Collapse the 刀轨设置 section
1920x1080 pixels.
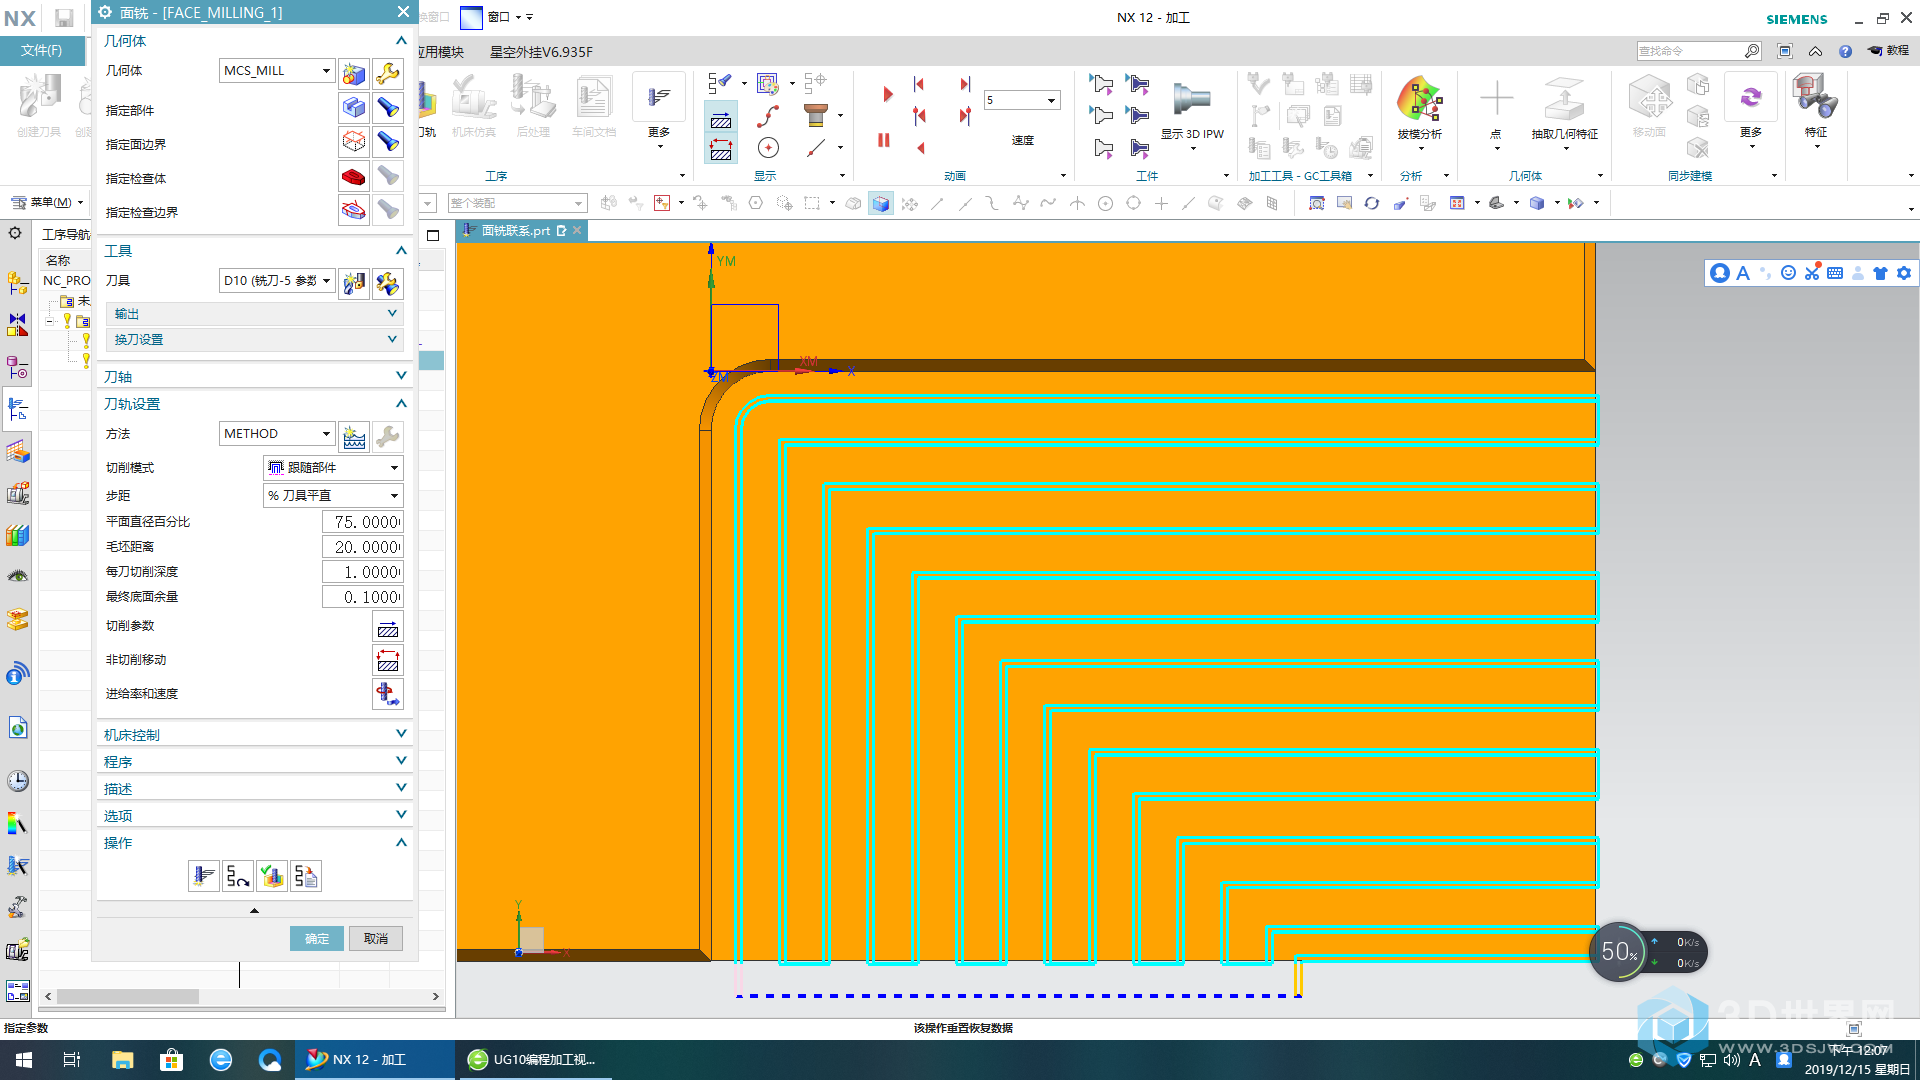255,403
